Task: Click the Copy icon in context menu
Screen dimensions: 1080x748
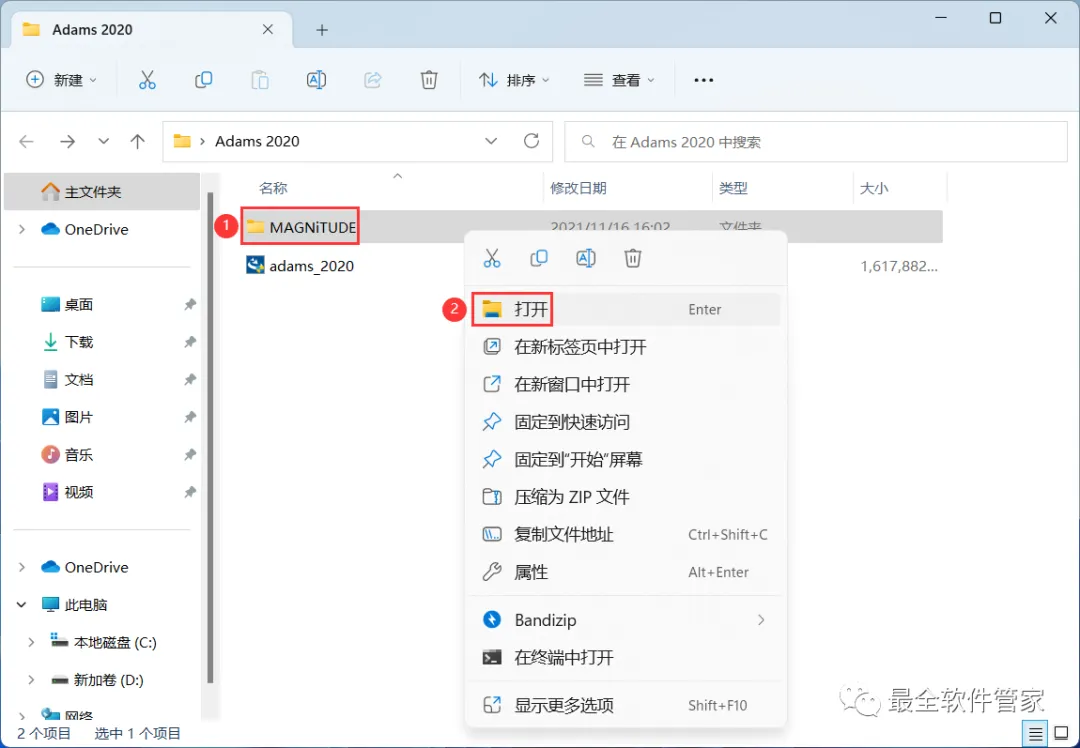Action: click(x=539, y=258)
